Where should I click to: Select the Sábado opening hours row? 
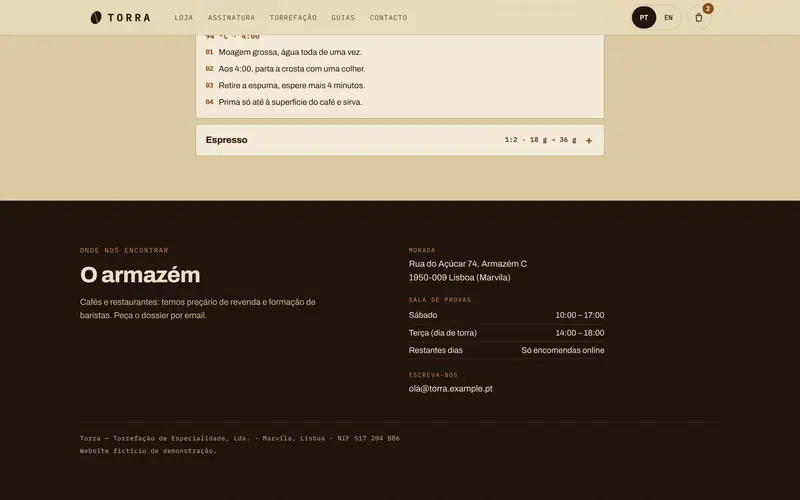pos(506,315)
